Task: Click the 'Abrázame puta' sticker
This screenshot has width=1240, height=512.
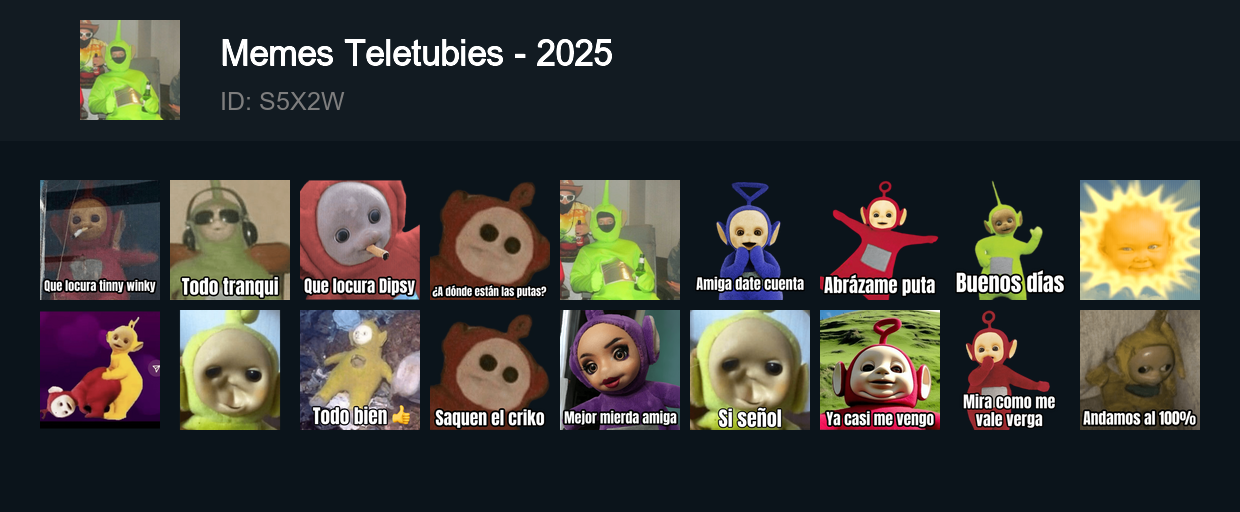Action: 880,240
